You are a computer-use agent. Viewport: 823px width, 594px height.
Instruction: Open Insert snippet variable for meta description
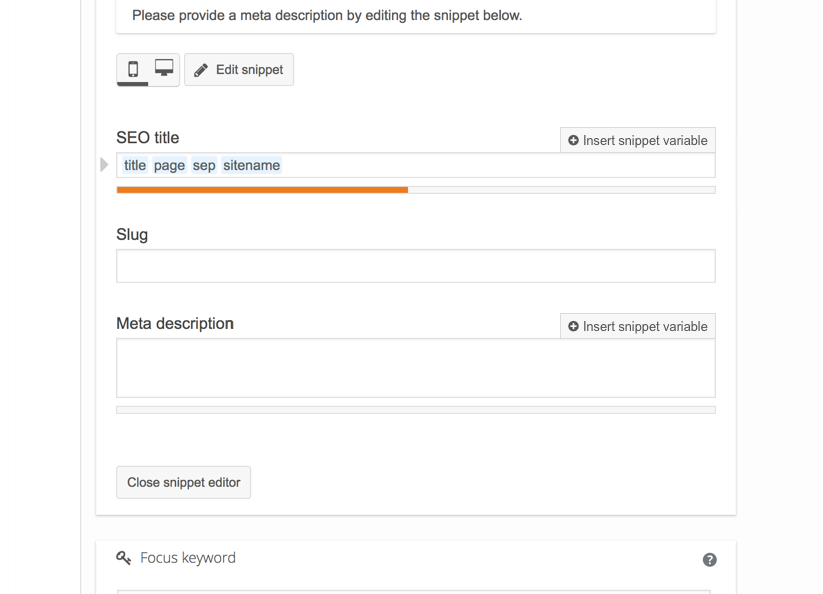pos(637,326)
